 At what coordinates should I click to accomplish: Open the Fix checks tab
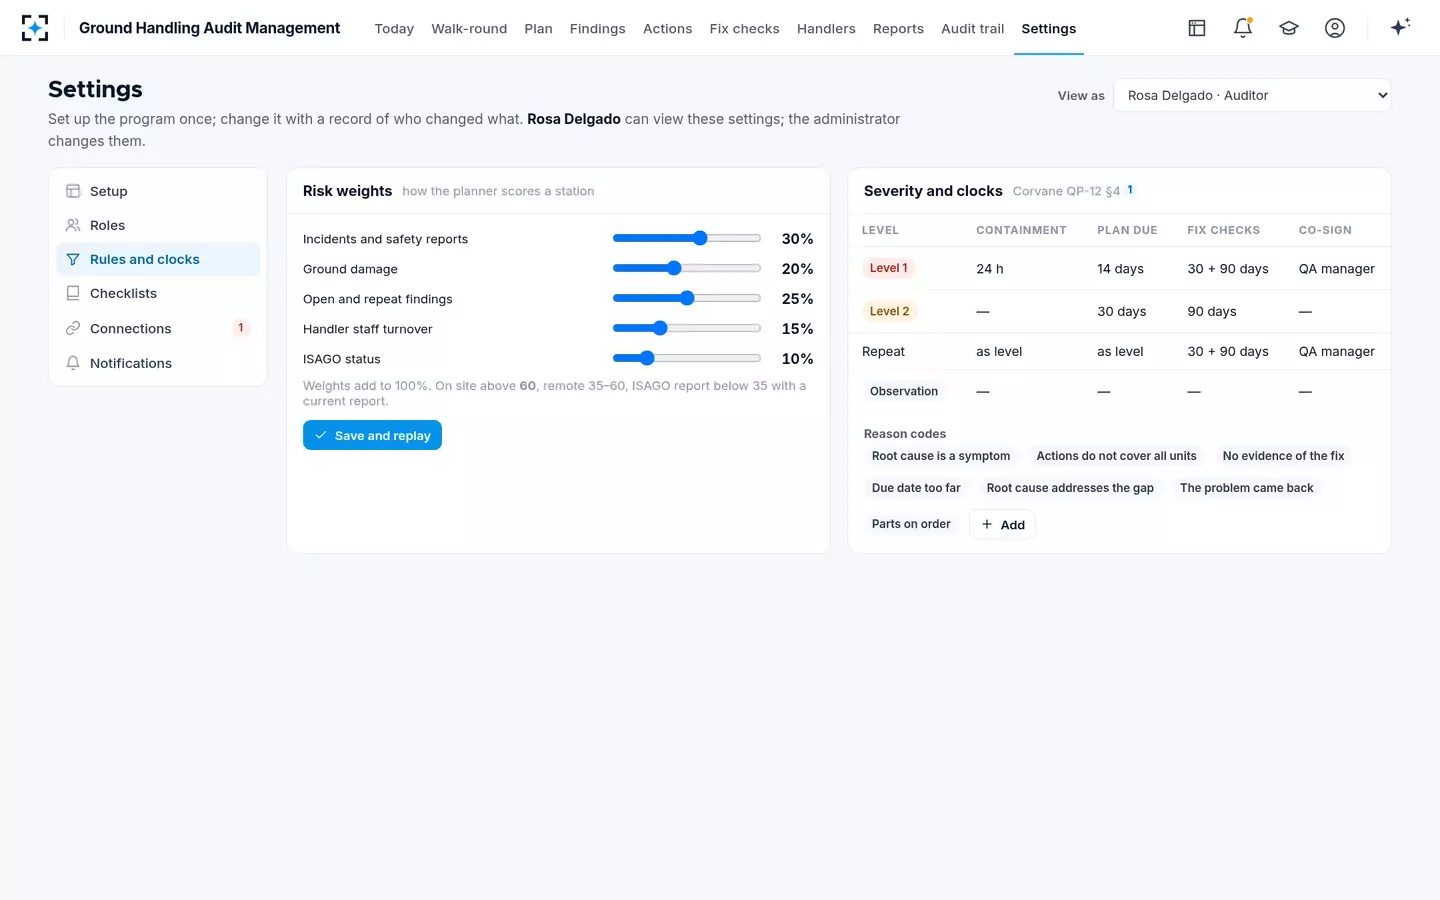(744, 29)
